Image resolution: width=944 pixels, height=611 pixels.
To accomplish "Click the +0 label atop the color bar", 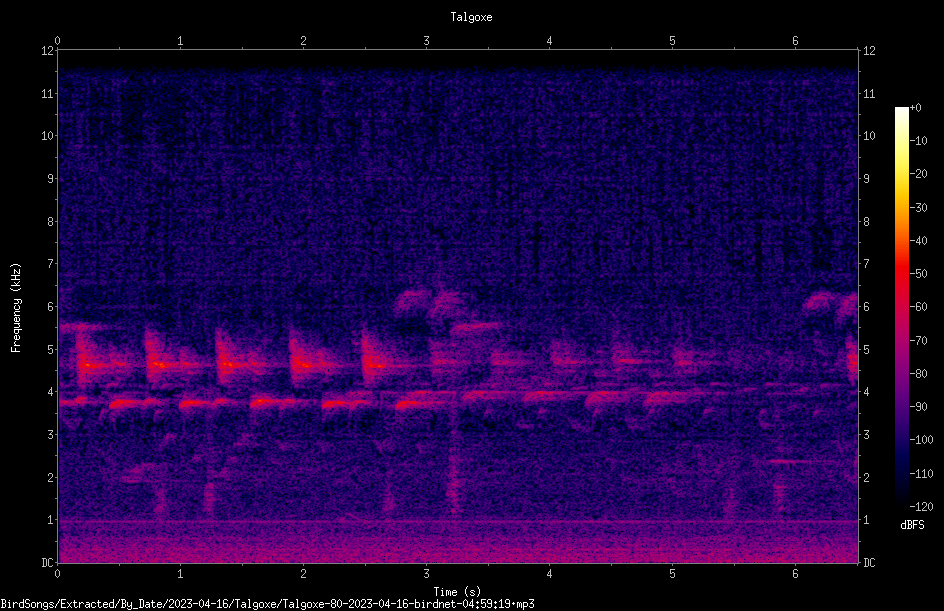I will tap(916, 108).
